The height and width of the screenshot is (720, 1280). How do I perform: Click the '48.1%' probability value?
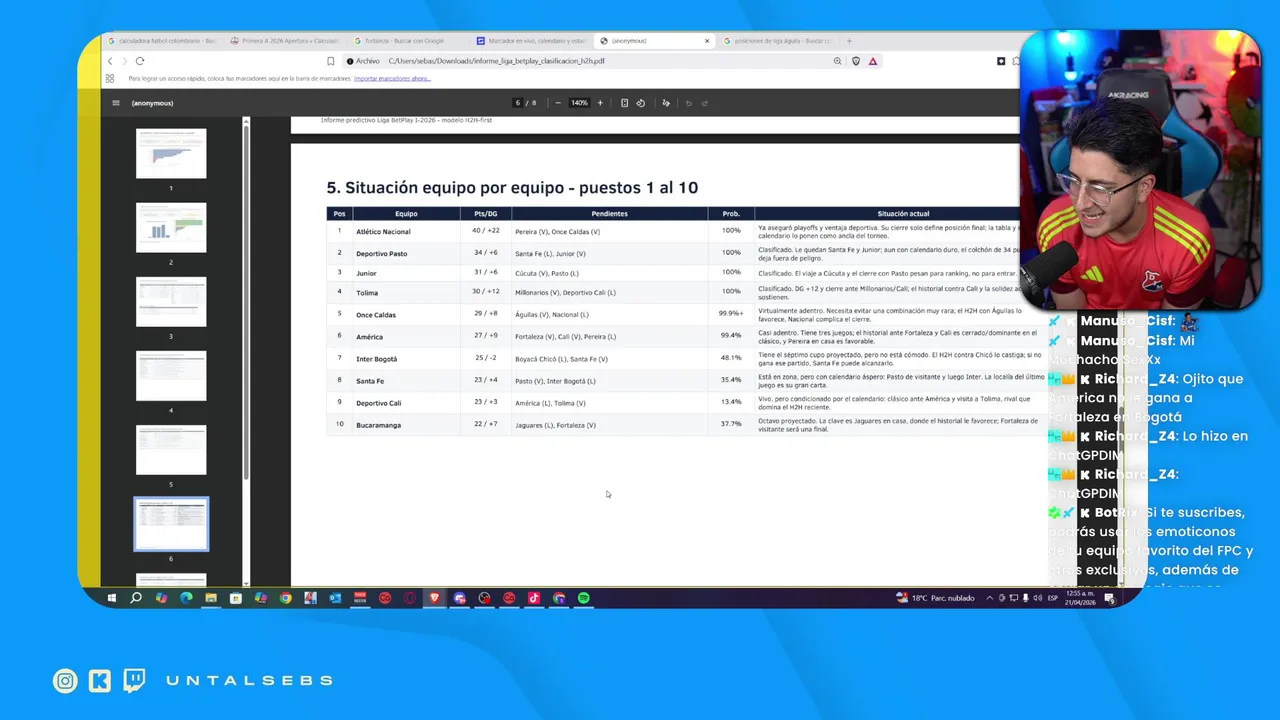click(x=731, y=358)
